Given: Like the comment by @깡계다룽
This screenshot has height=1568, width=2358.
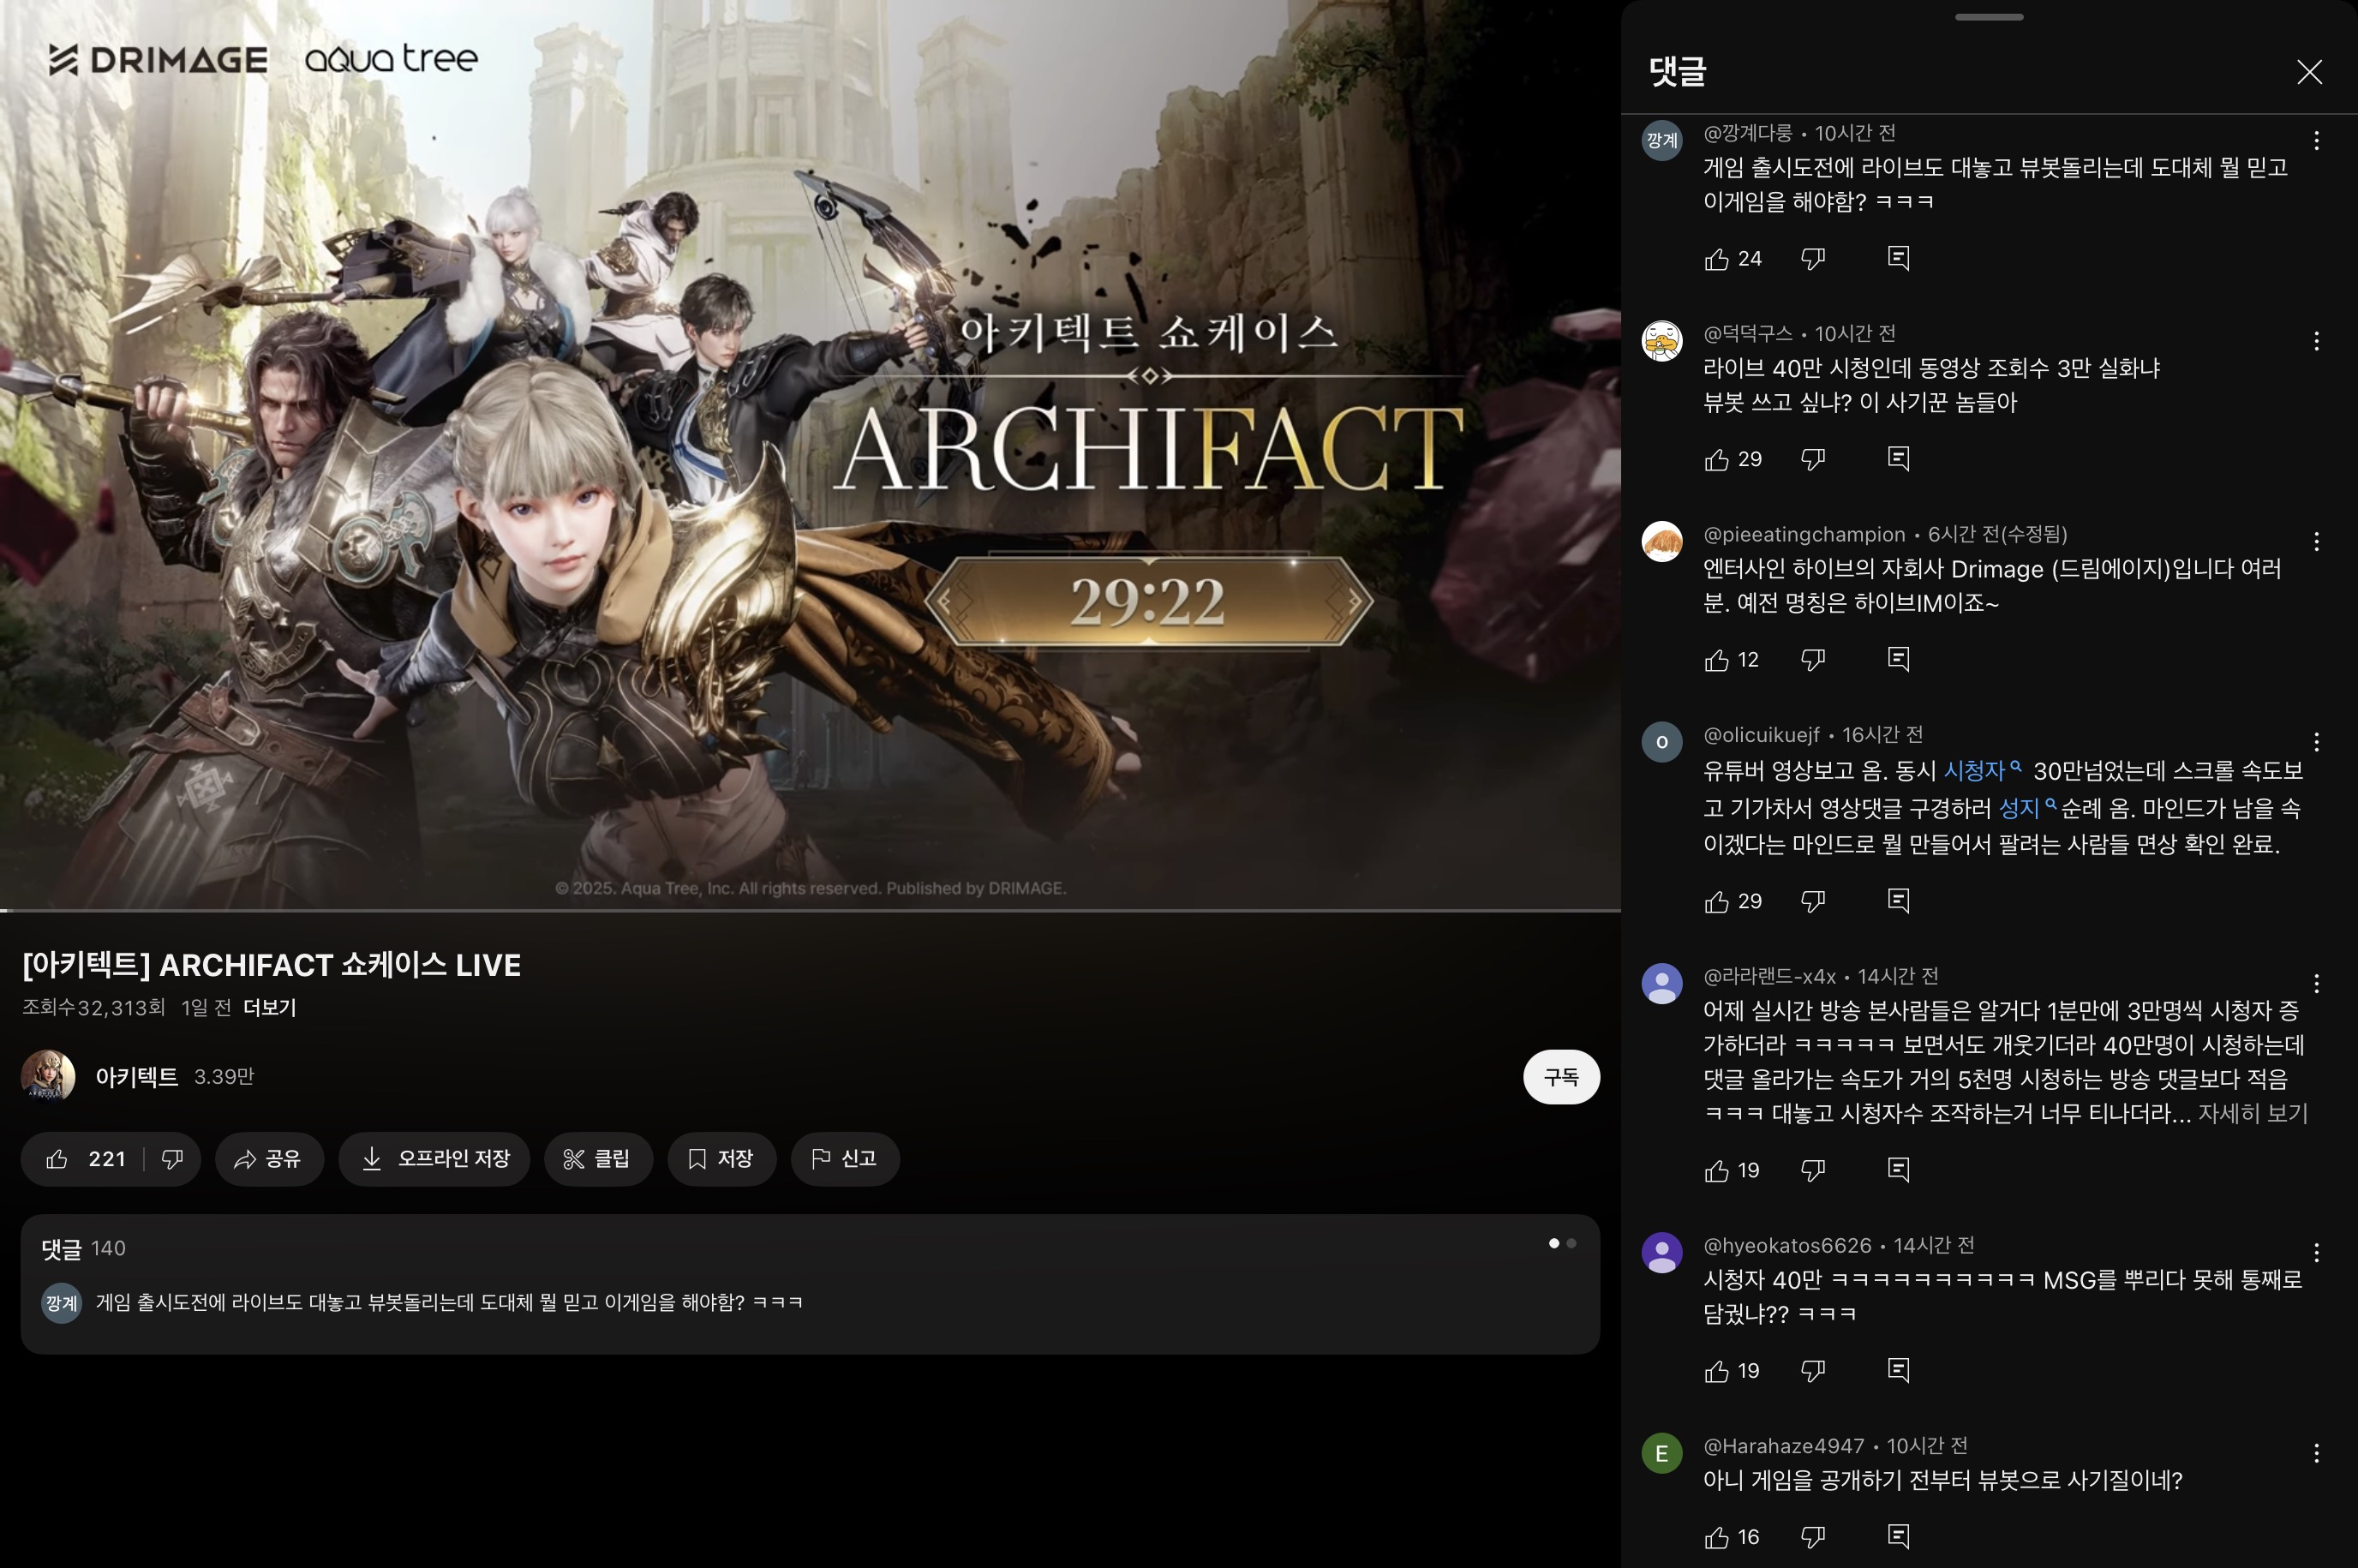Looking at the screenshot, I should click(1716, 259).
